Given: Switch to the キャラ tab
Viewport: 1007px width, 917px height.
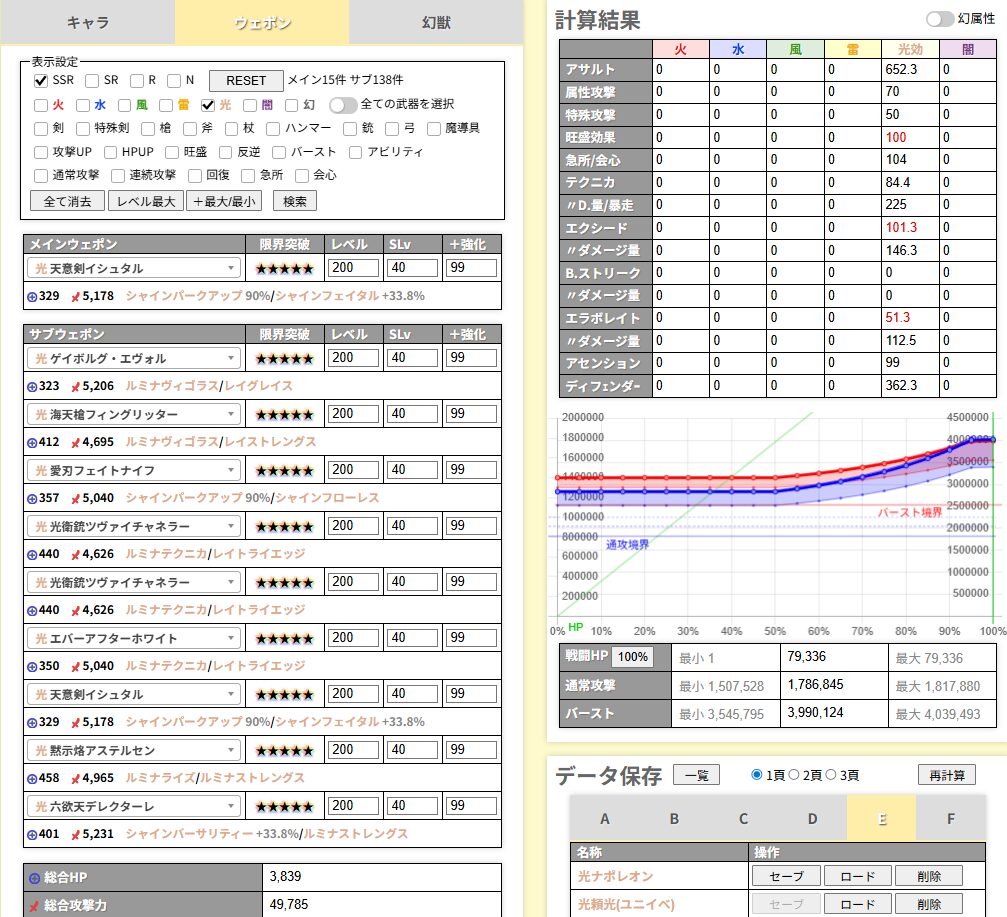Looking at the screenshot, I should [87, 22].
